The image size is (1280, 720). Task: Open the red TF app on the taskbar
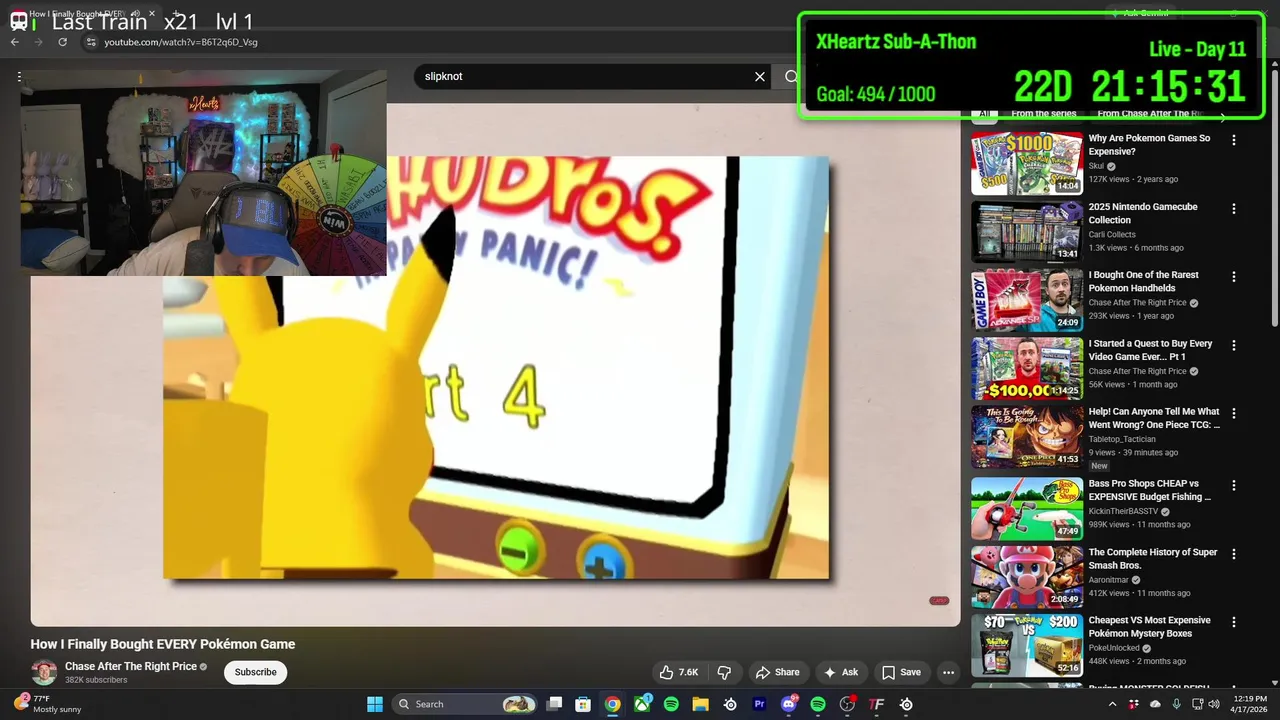877,704
